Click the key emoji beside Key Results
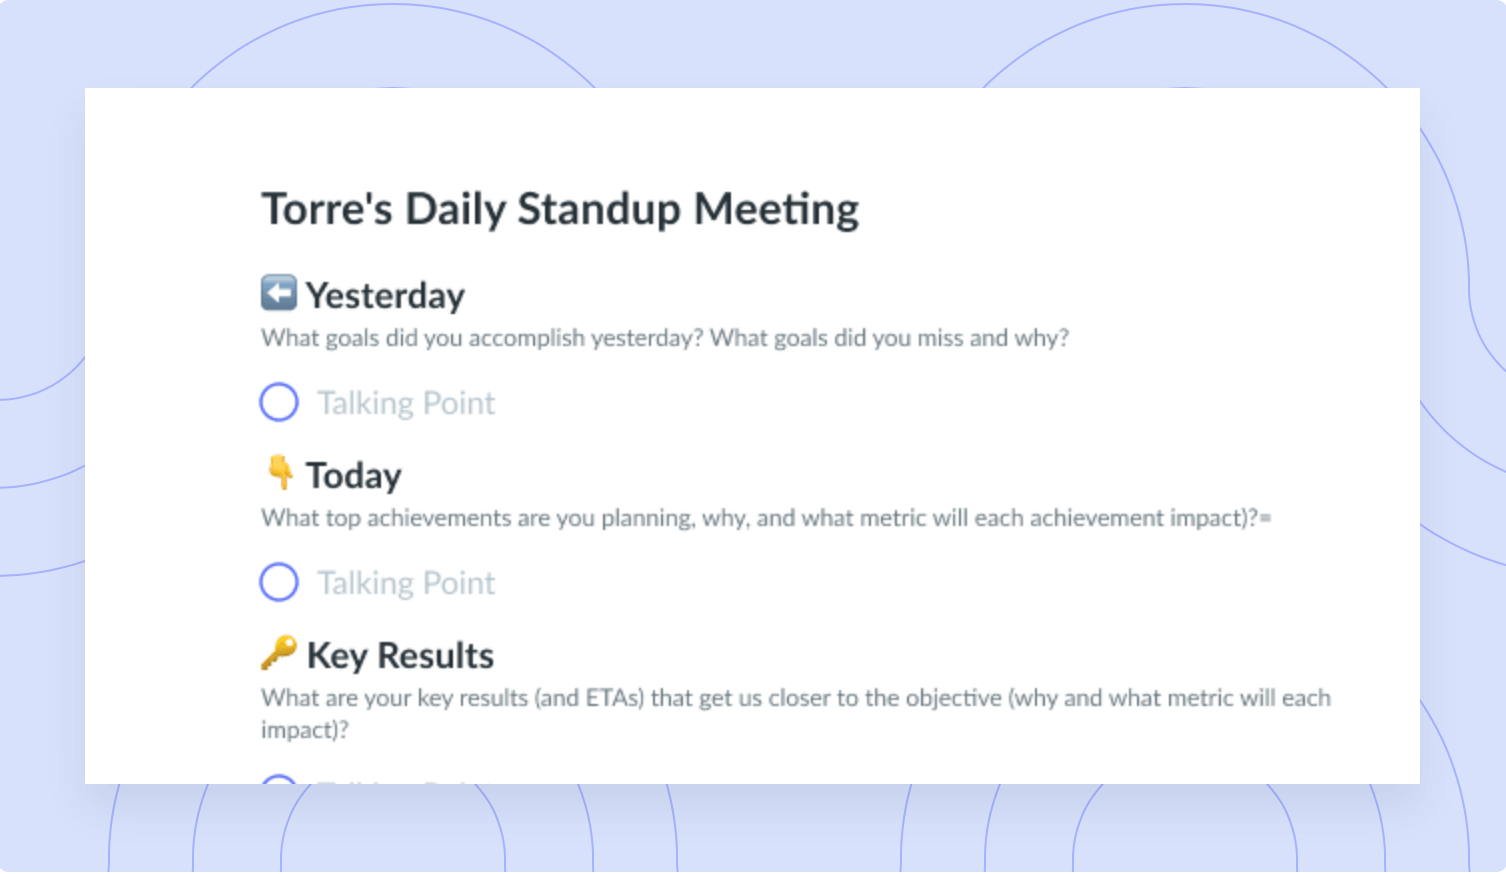The image size is (1506, 874). (279, 653)
